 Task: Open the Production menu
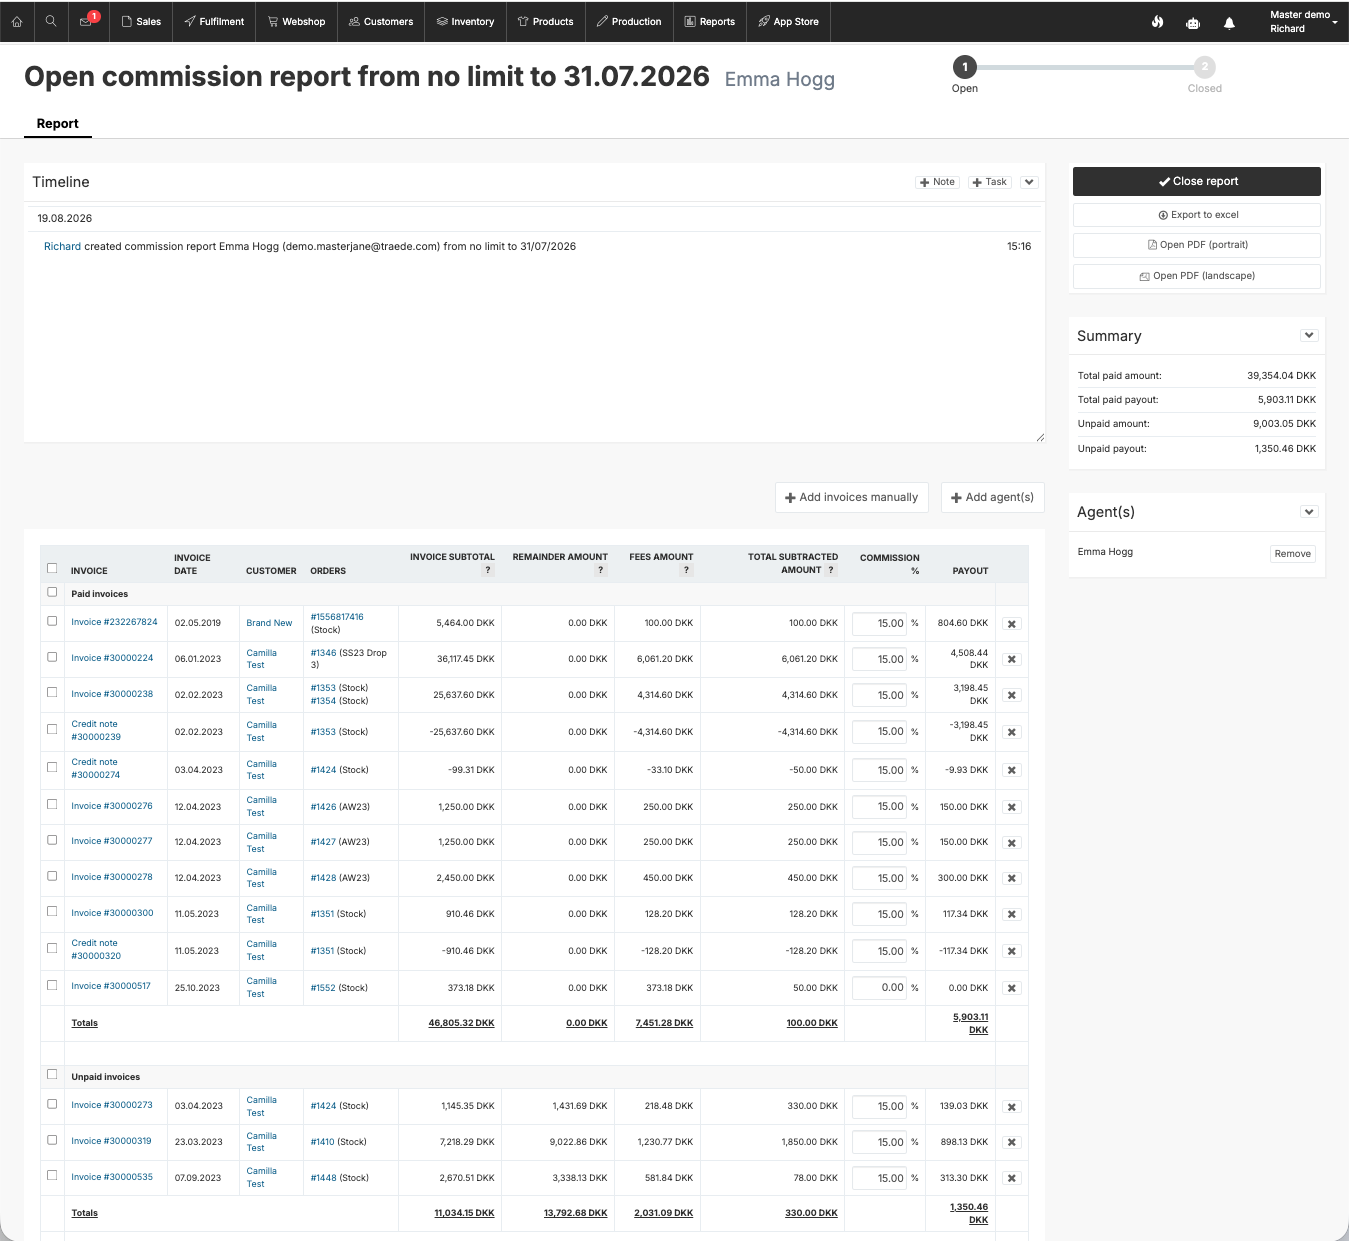[629, 21]
